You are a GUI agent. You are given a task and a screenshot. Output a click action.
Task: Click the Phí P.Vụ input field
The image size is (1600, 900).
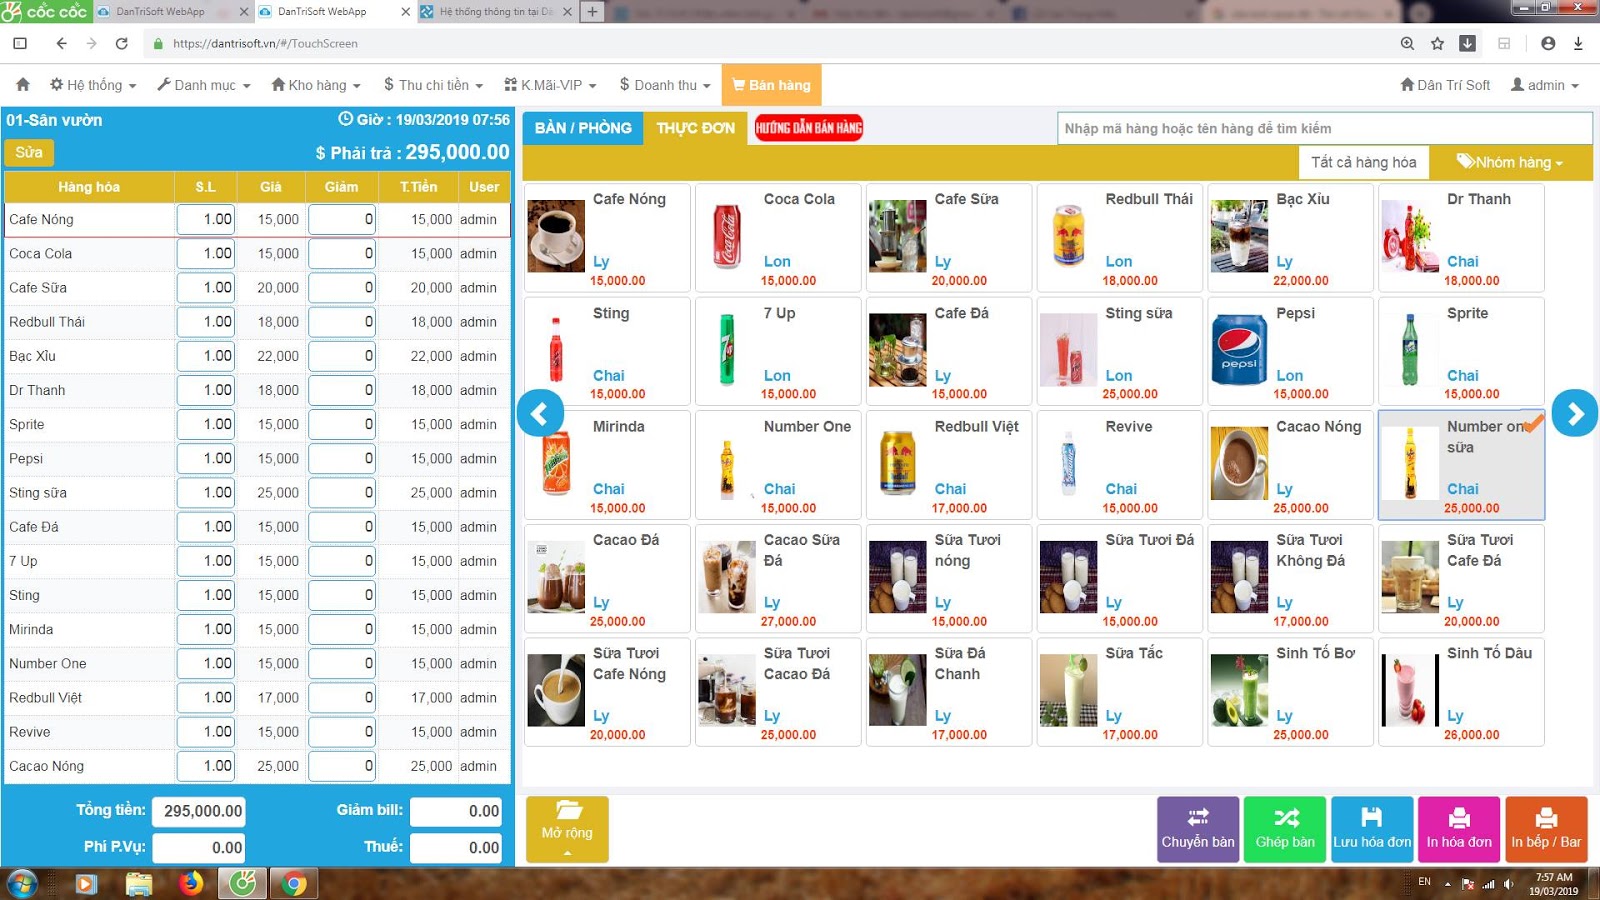click(x=199, y=847)
